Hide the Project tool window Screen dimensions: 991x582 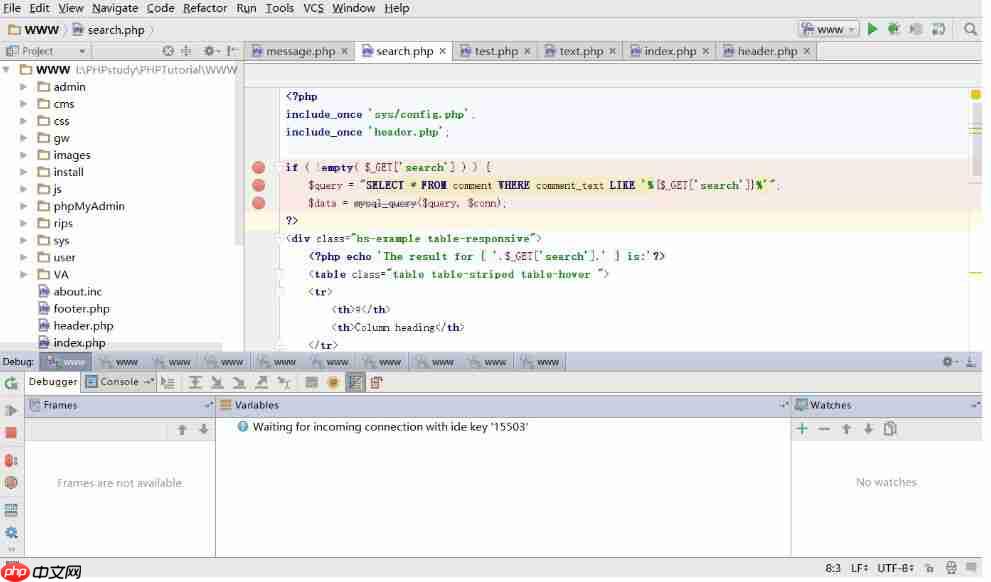233,51
